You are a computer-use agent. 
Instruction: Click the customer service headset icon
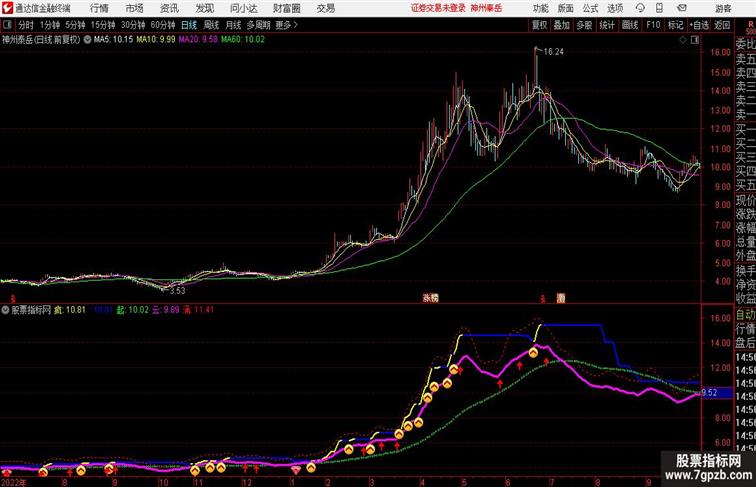pos(640,8)
